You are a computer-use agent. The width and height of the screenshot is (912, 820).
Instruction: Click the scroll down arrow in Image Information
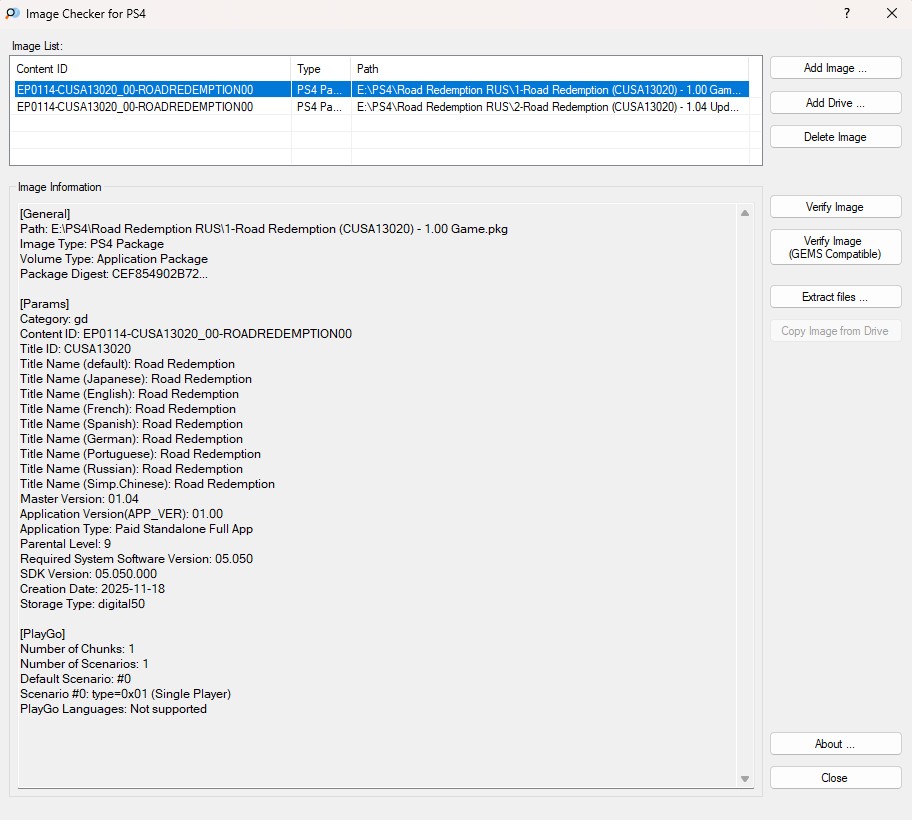(744, 778)
